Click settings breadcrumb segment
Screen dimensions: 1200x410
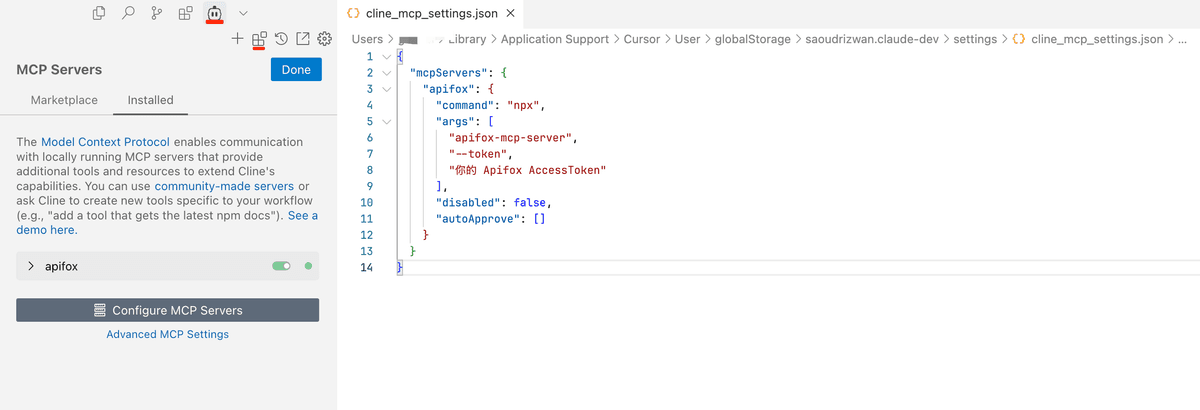[975, 39]
